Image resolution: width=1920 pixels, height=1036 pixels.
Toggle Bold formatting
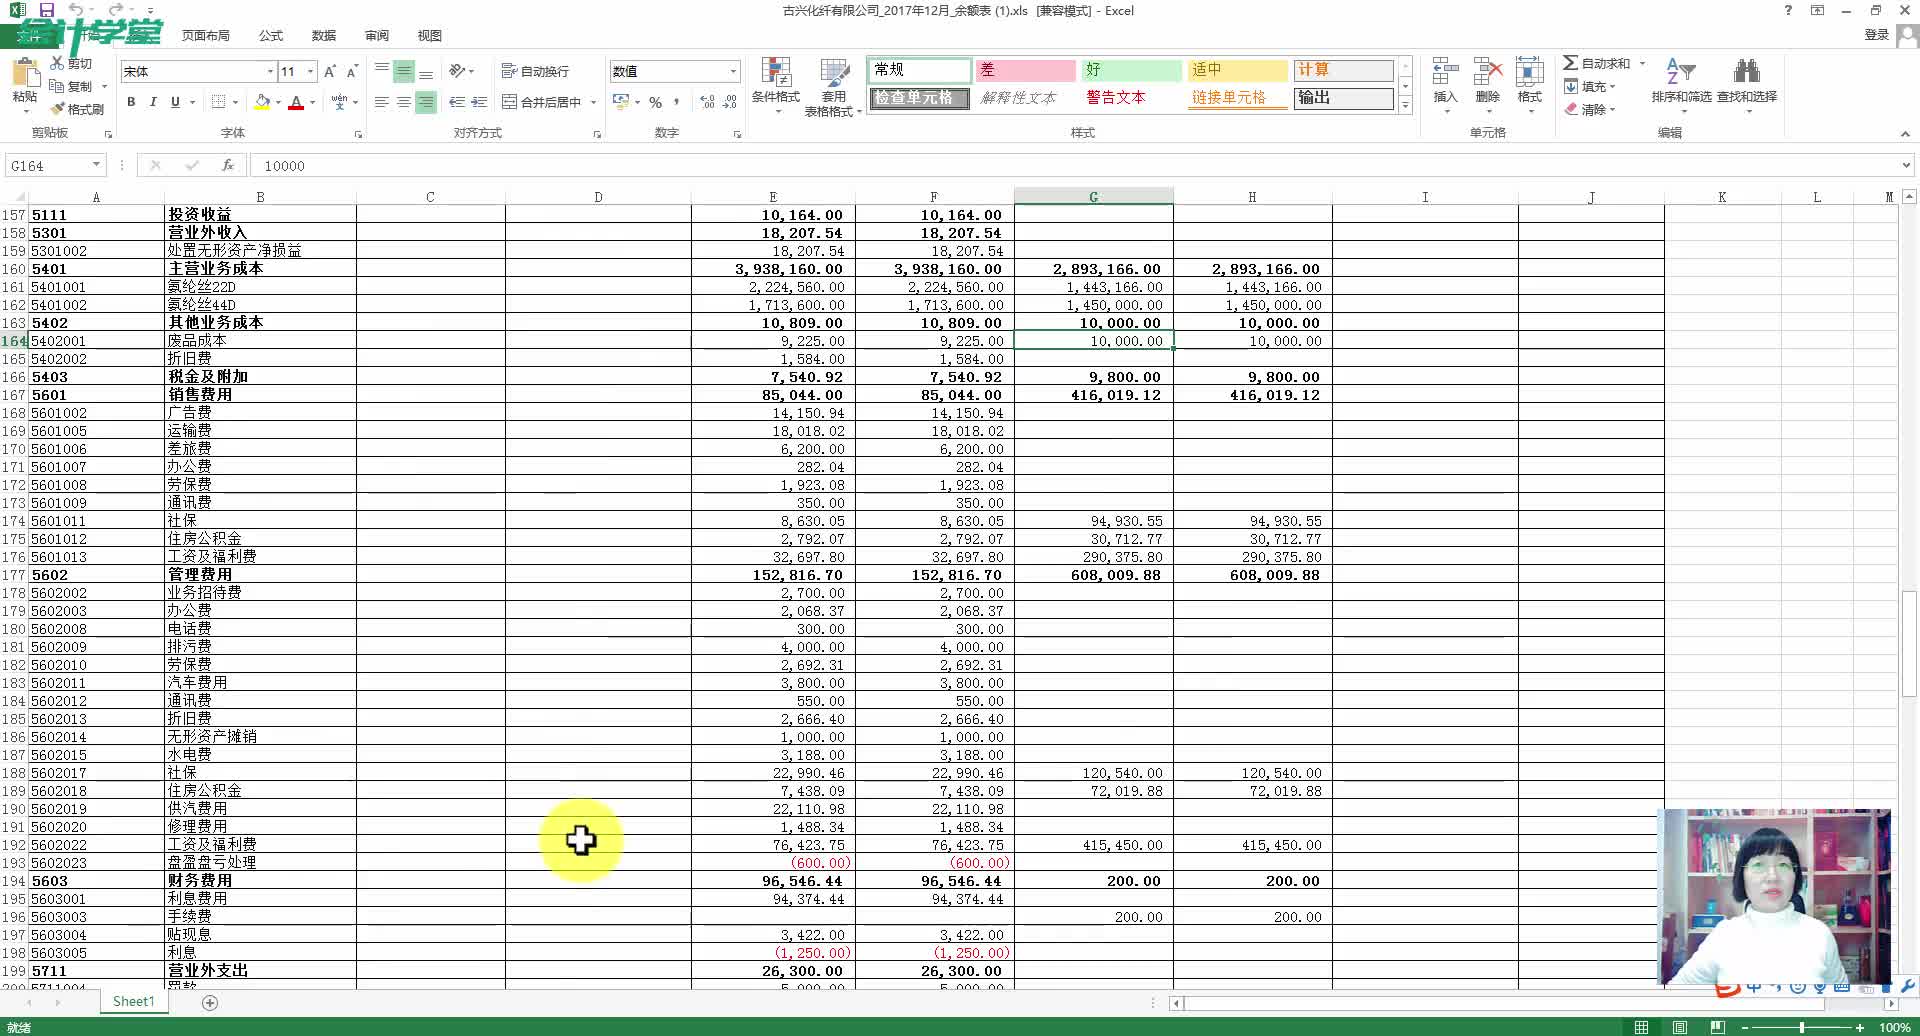tap(131, 102)
